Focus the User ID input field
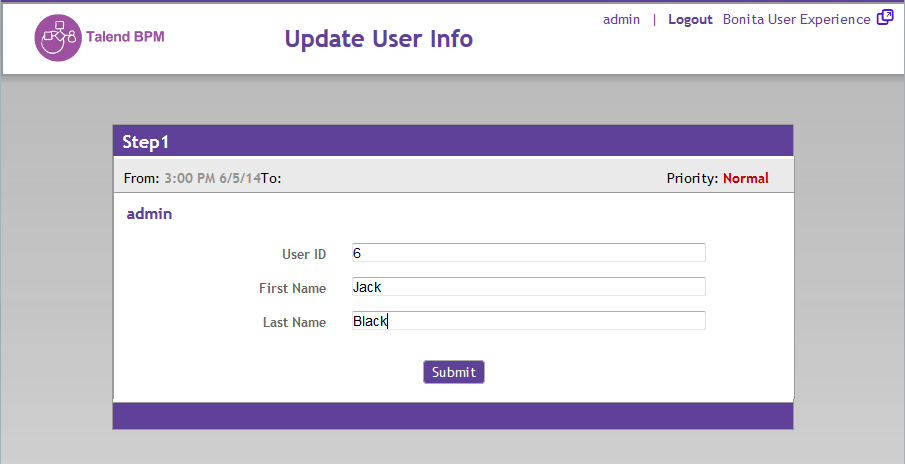This screenshot has width=905, height=464. 529,253
